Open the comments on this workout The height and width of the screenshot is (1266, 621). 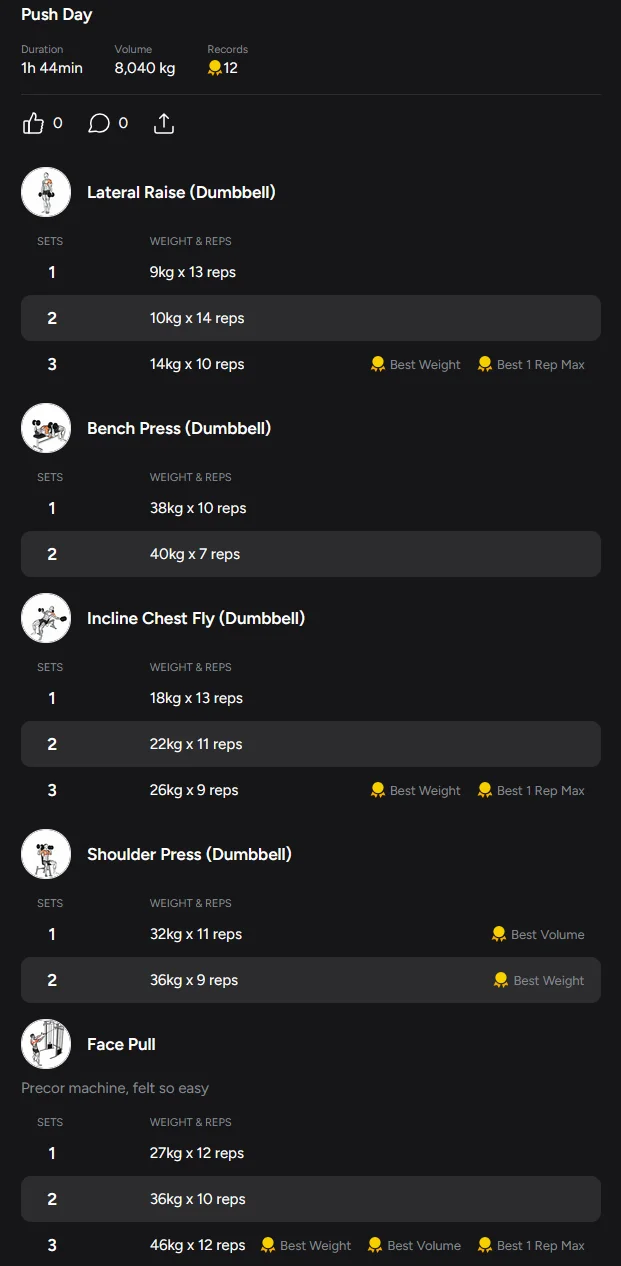(x=99, y=123)
